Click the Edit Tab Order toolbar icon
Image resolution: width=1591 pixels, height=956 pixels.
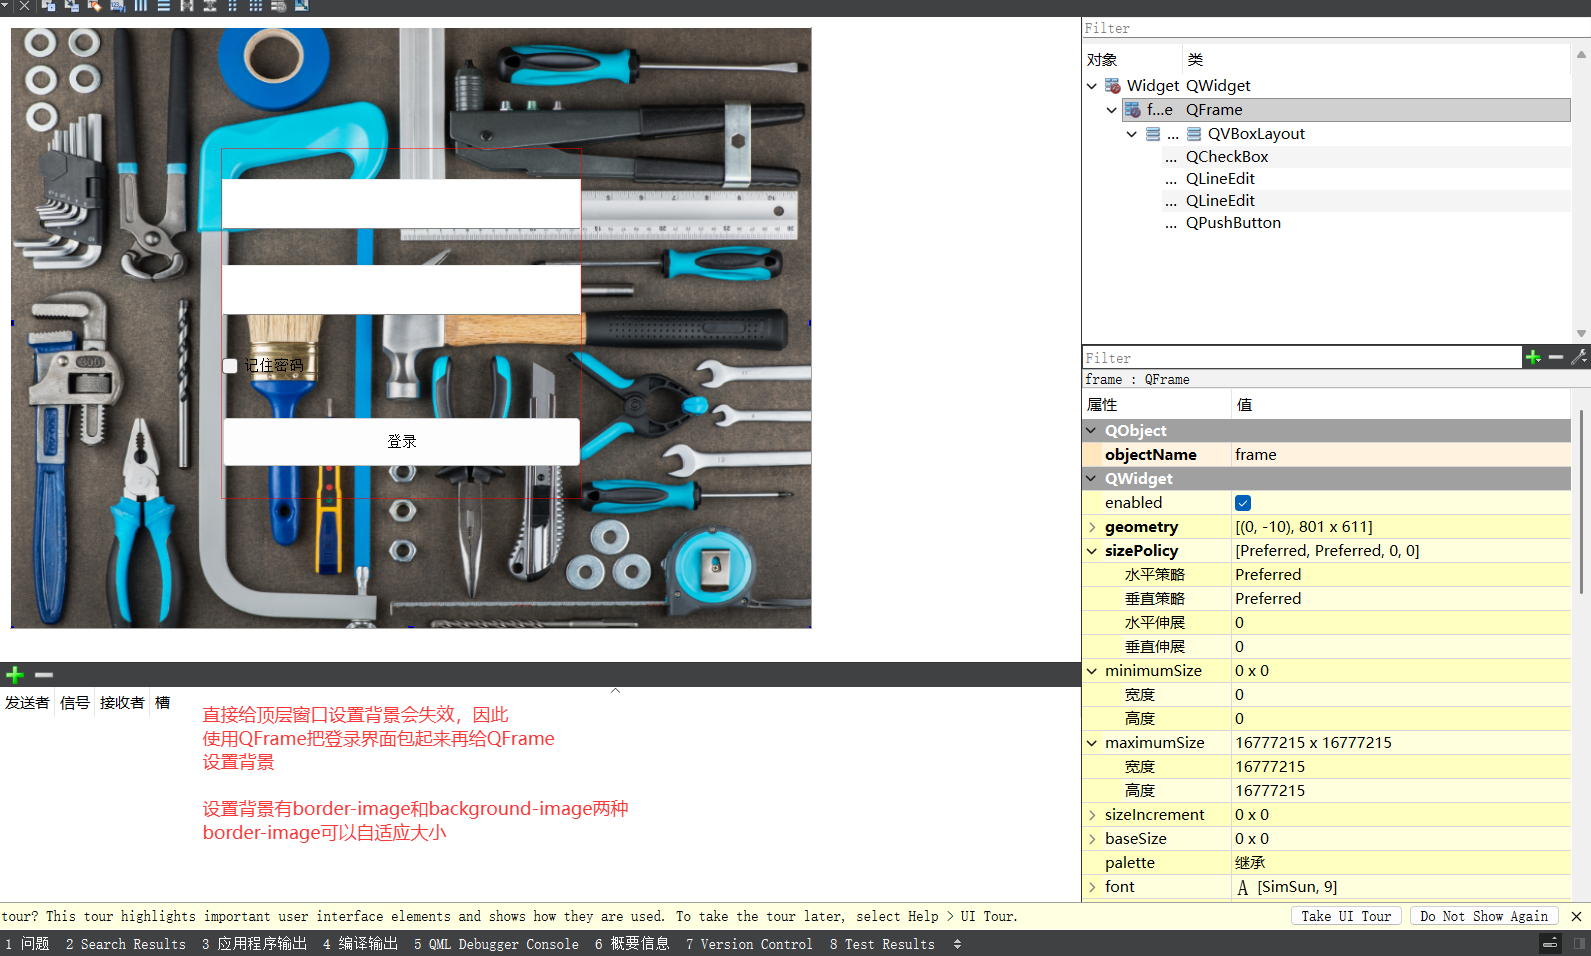(x=117, y=6)
